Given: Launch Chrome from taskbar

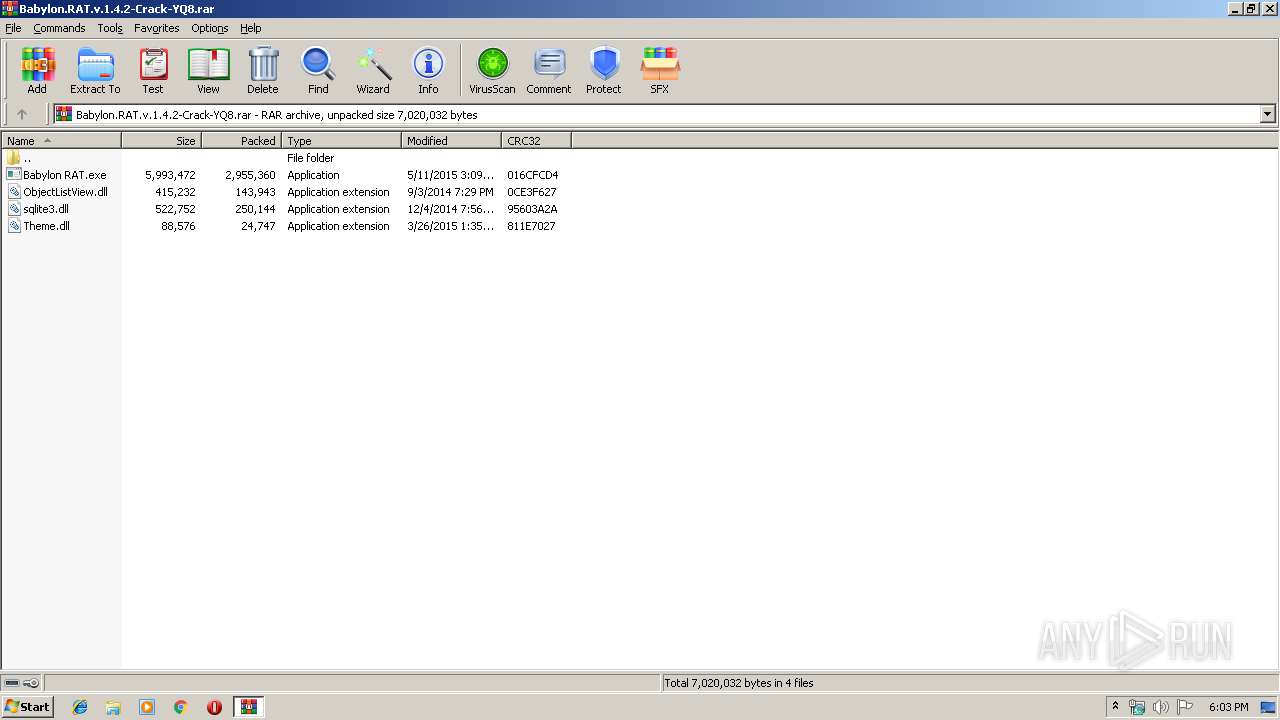Looking at the screenshot, I should point(181,707).
